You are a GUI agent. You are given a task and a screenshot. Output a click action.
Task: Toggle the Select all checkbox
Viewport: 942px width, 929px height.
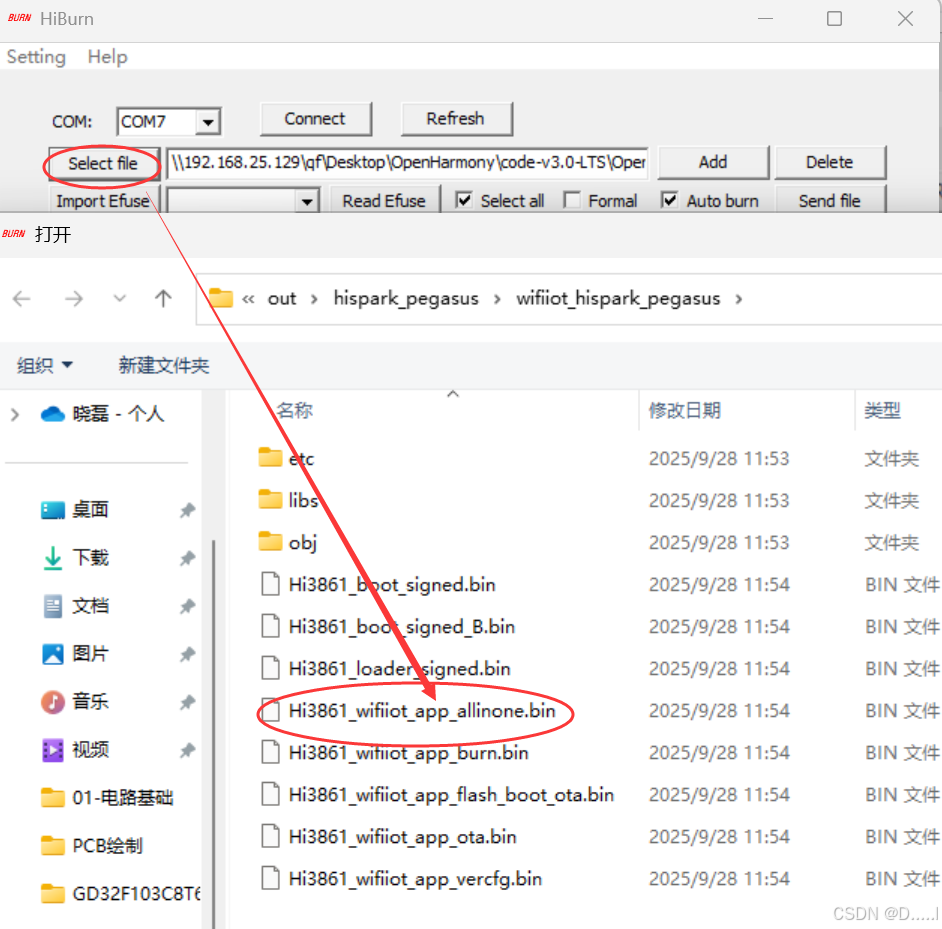point(463,200)
